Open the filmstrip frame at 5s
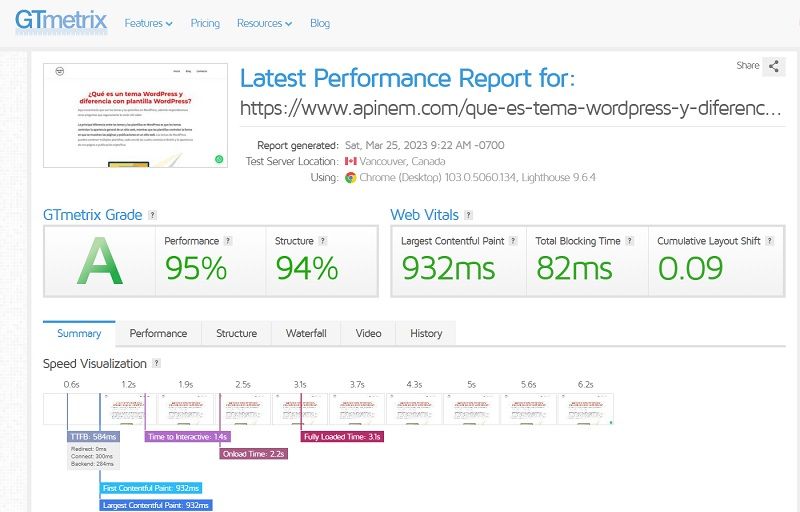The width and height of the screenshot is (800, 512). (x=471, y=409)
